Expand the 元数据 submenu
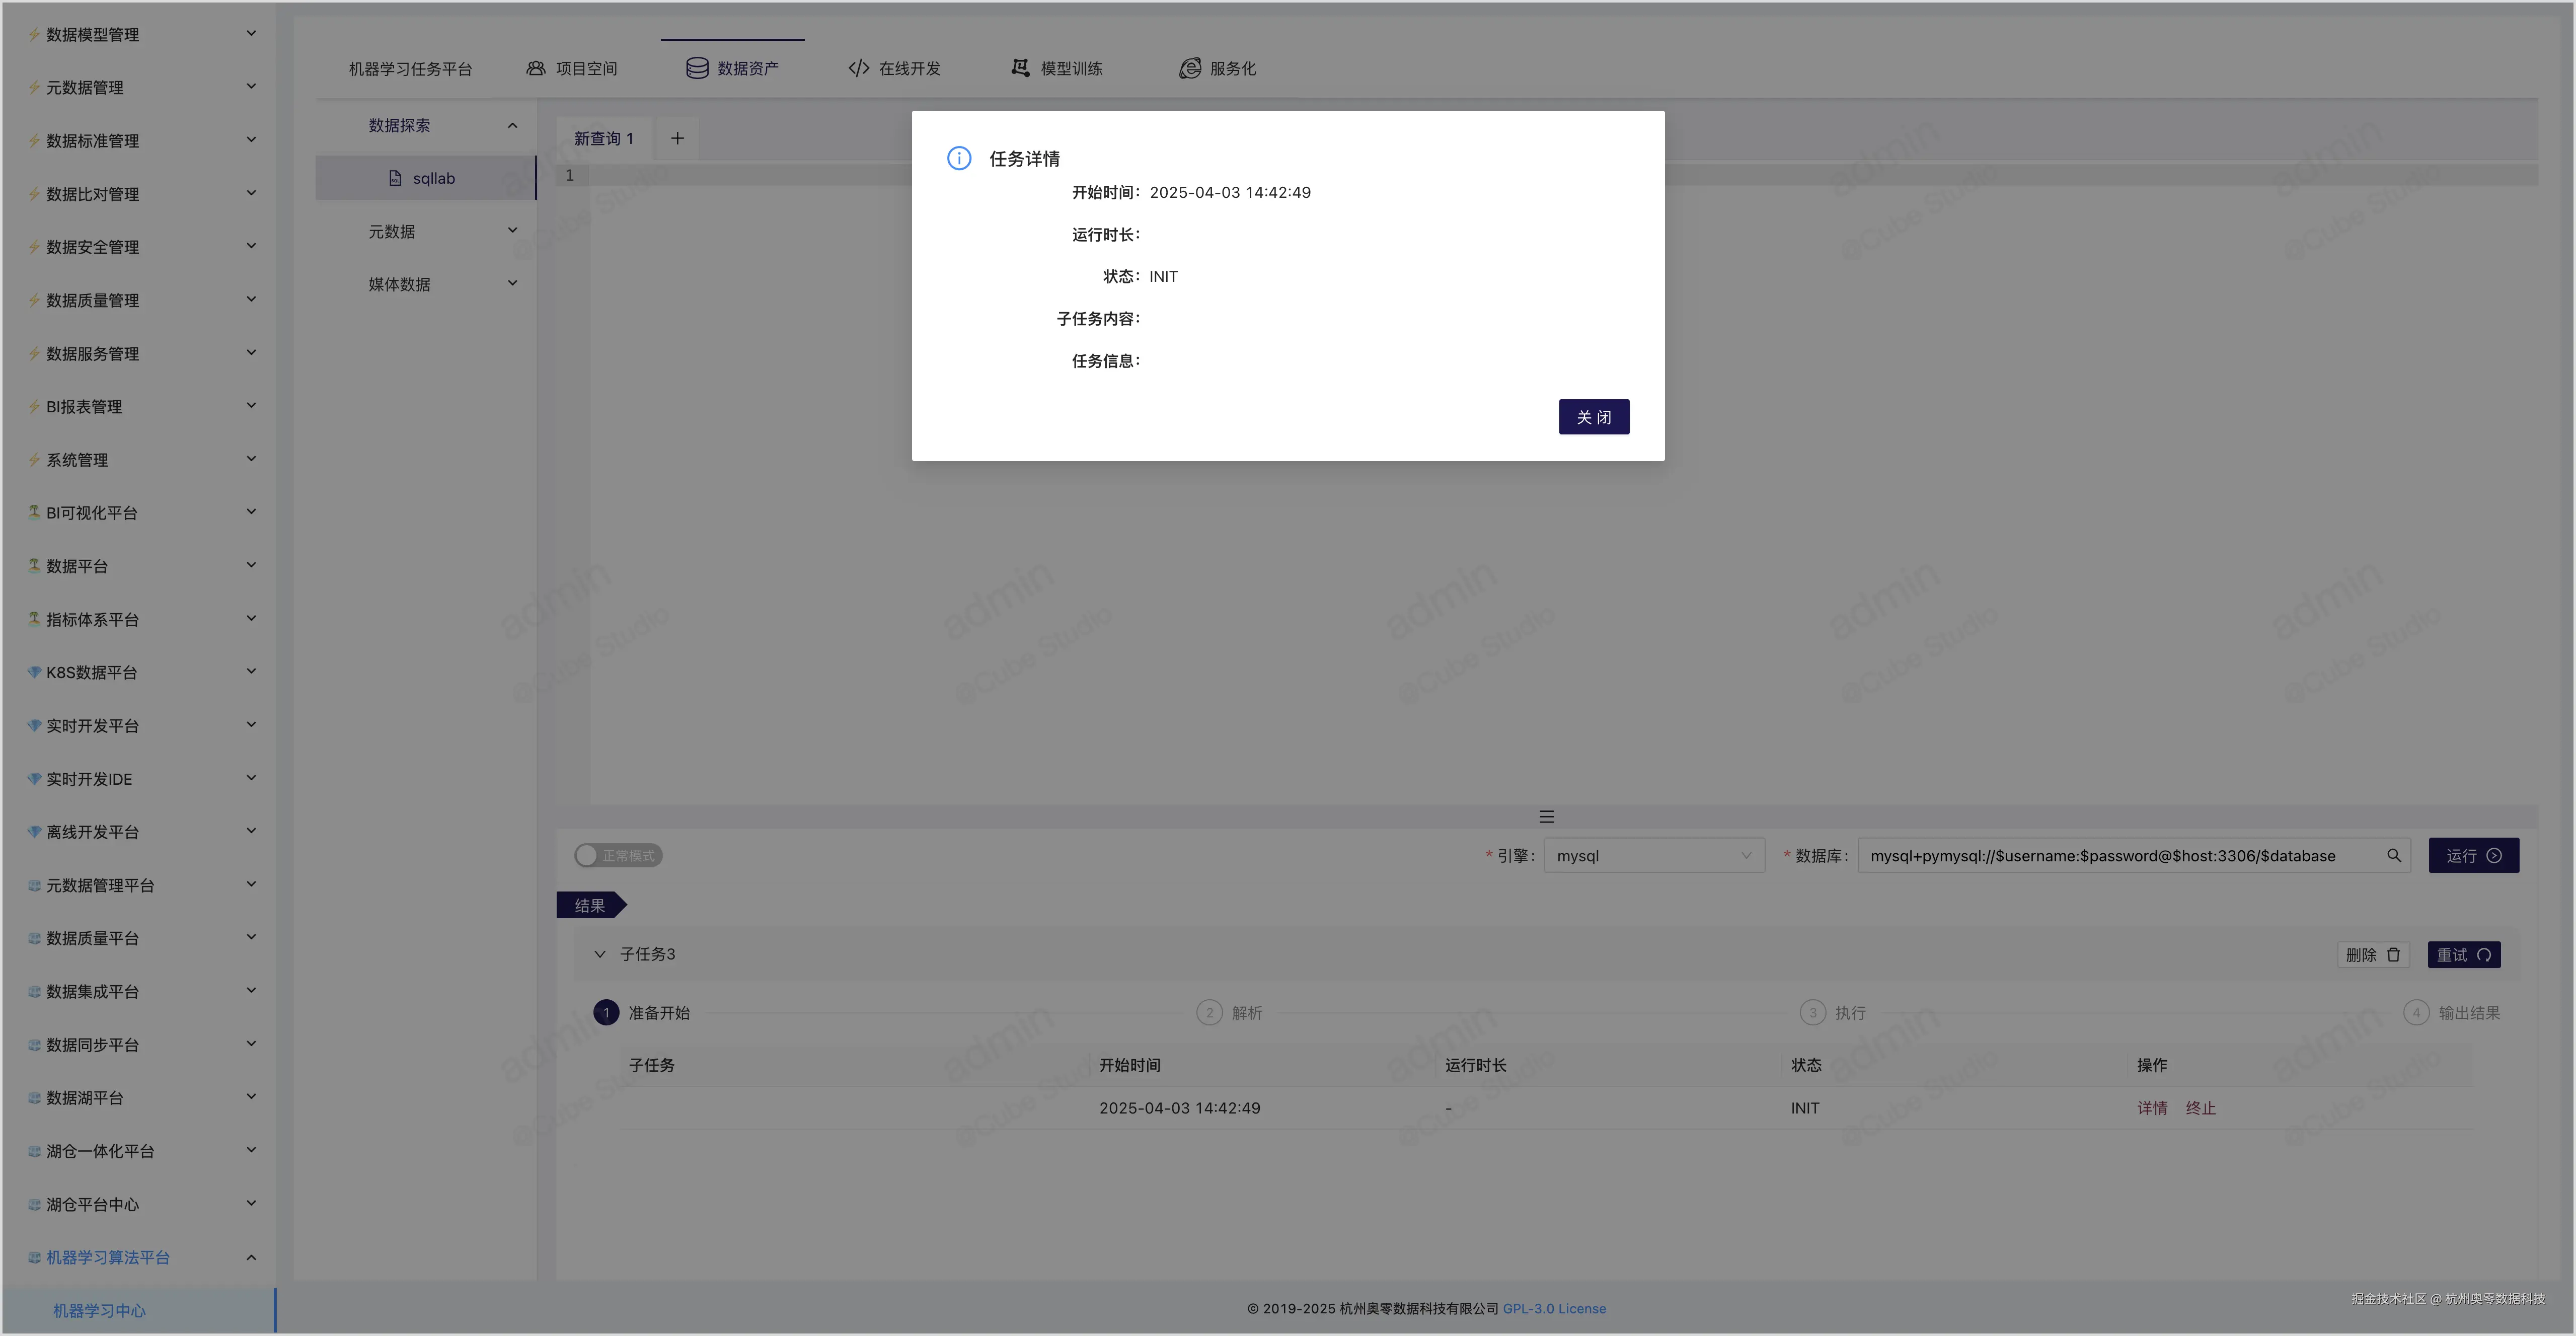Image resolution: width=2576 pixels, height=1336 pixels. point(512,231)
